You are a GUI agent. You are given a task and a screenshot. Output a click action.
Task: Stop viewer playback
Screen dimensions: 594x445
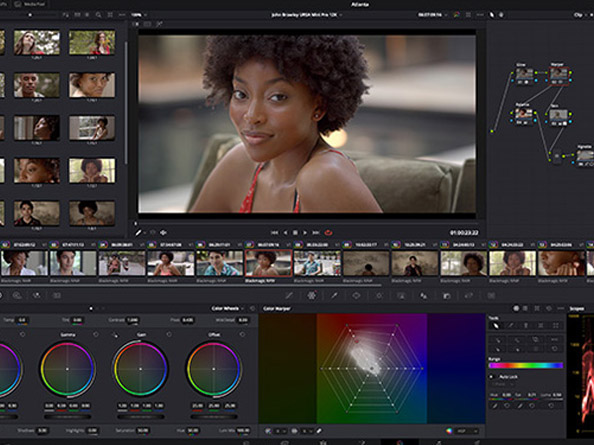pyautogui.click(x=295, y=233)
